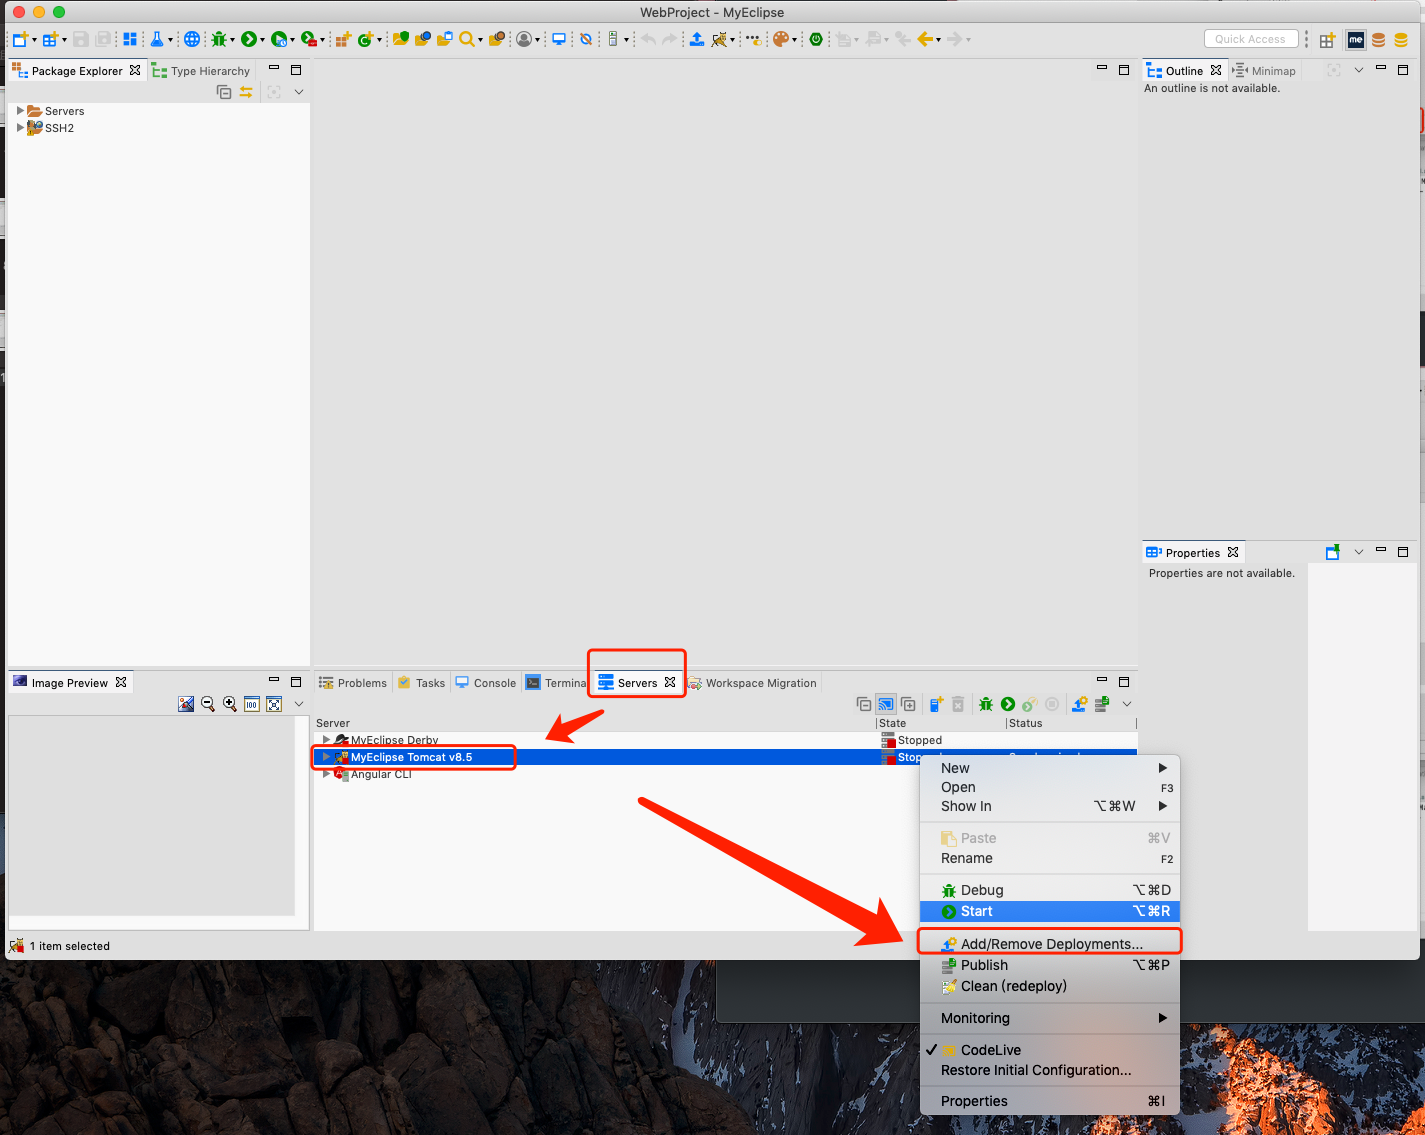The width and height of the screenshot is (1425, 1135).
Task: Click the Publish icon in Servers toolbar
Action: pos(1101,704)
